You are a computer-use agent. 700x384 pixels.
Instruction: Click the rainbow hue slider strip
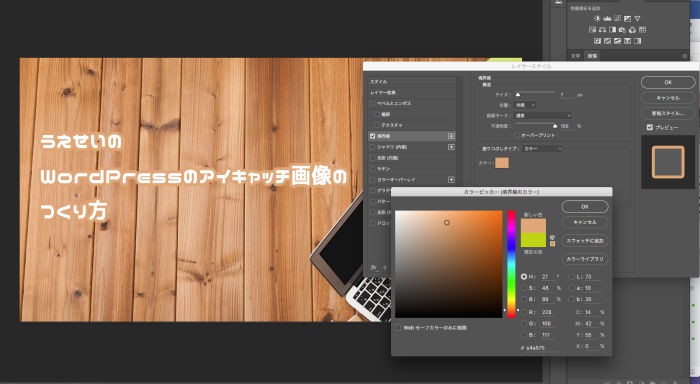tap(511, 264)
